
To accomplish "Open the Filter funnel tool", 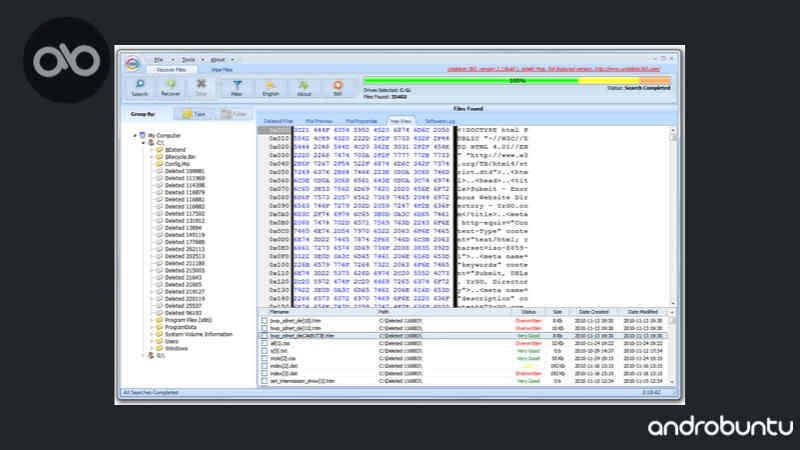I will pos(237,85).
